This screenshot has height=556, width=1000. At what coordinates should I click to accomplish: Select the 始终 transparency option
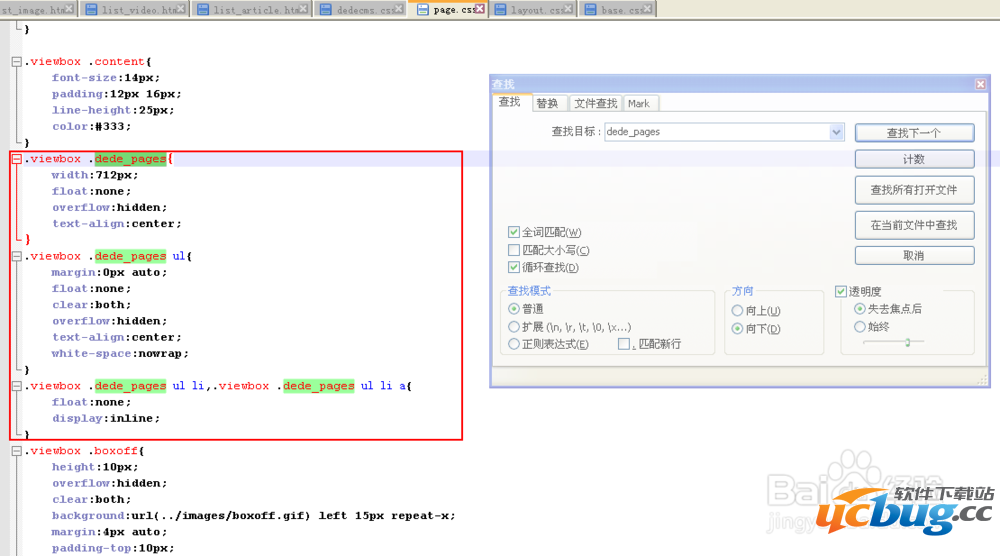(860, 326)
